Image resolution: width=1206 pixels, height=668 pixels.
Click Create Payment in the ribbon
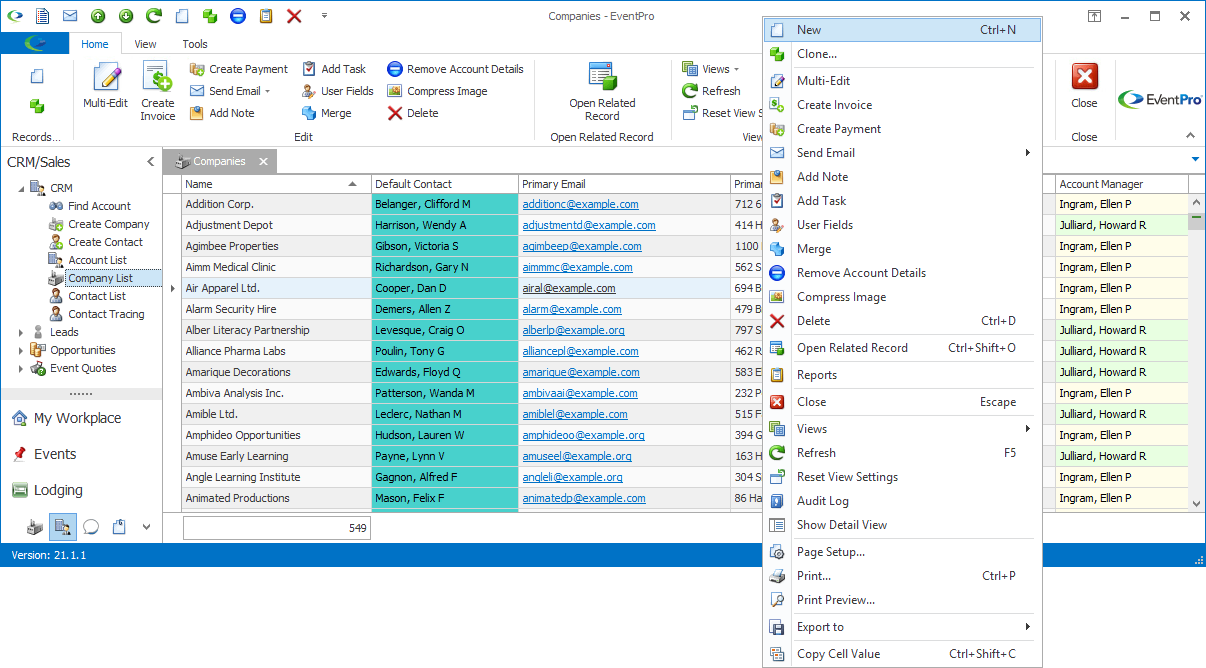click(239, 69)
